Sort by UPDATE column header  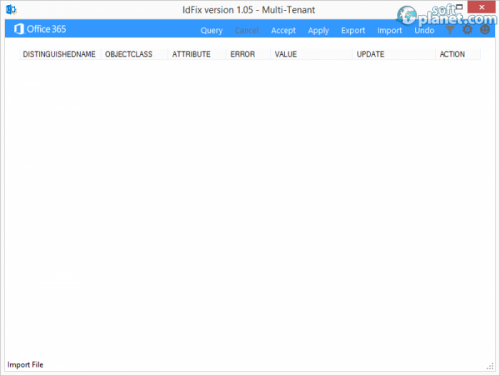pyautogui.click(x=394, y=54)
